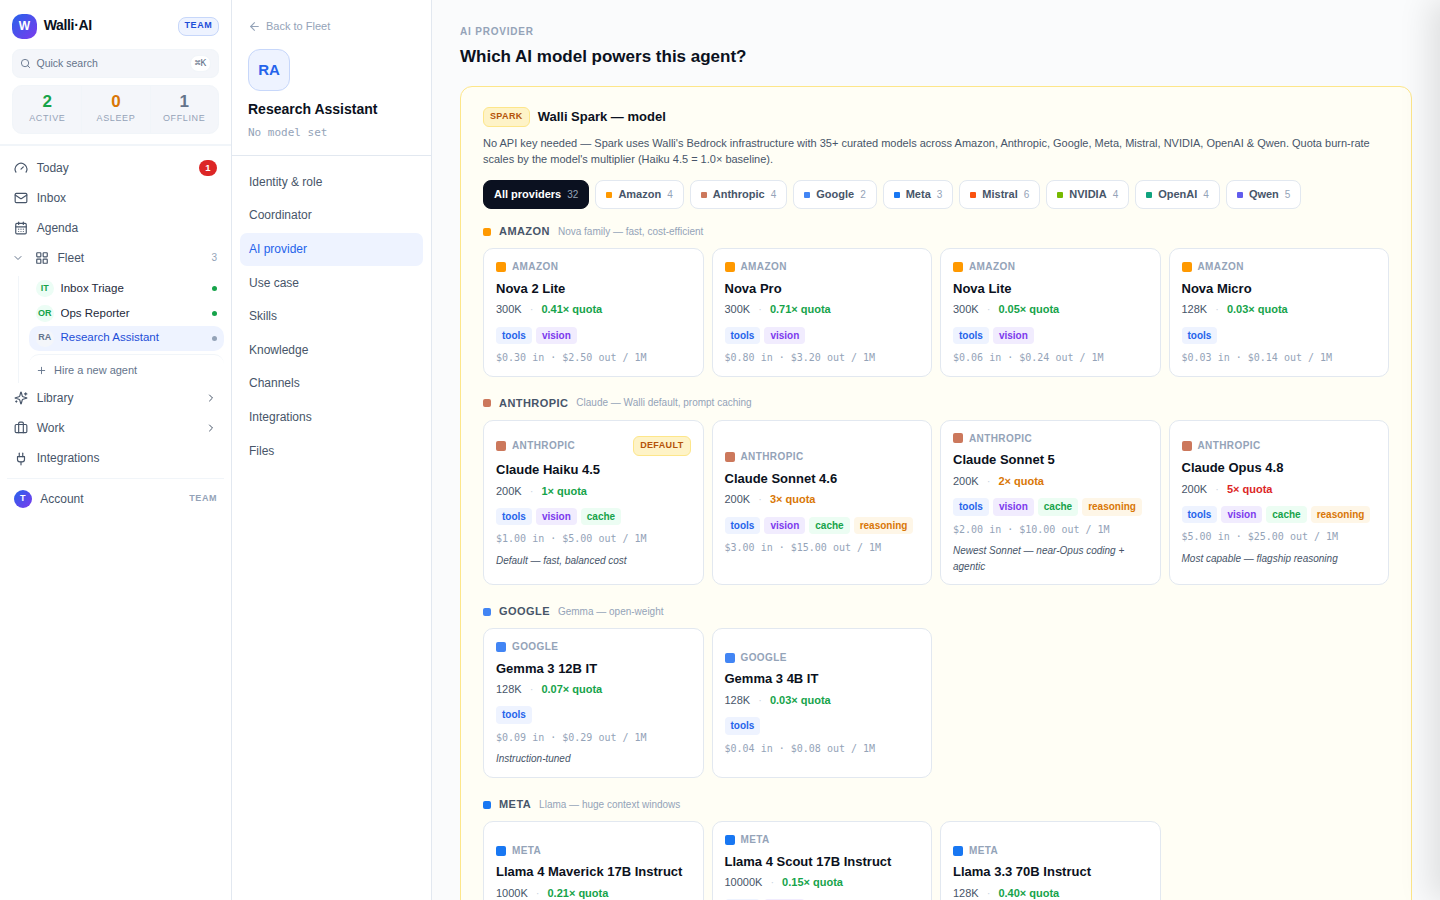Open Research Assistant in the fleet list
Viewport: 1440px width, 900px height.
click(126, 338)
